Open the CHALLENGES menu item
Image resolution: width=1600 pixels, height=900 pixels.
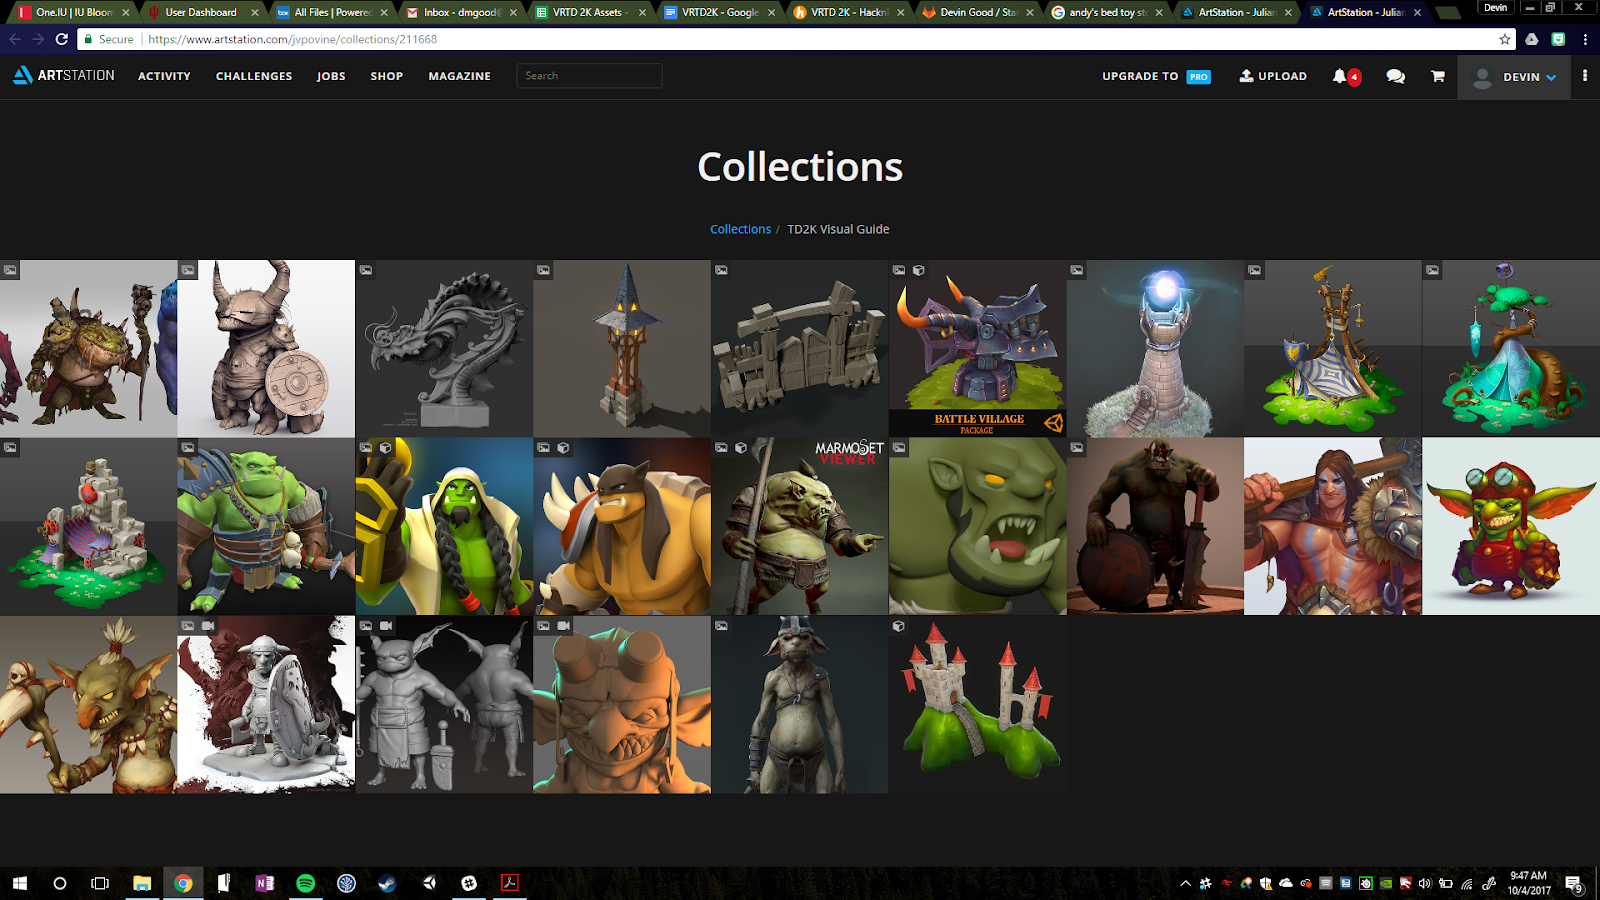pyautogui.click(x=254, y=76)
